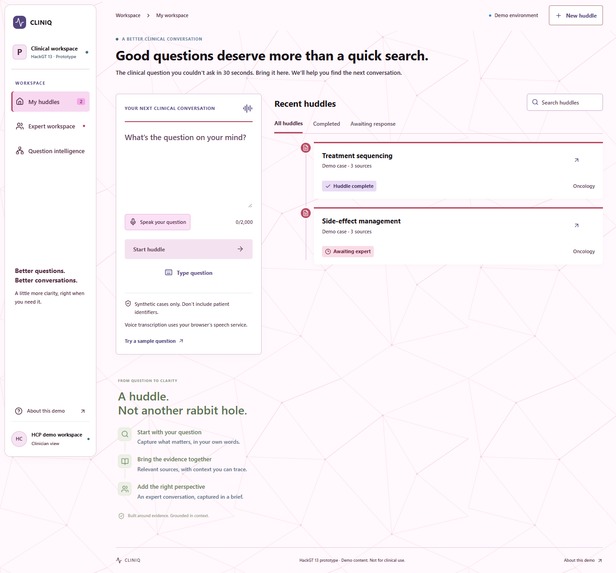Viewport: 616px width, 573px height.
Task: Try a sample question link
Action: pos(154,341)
